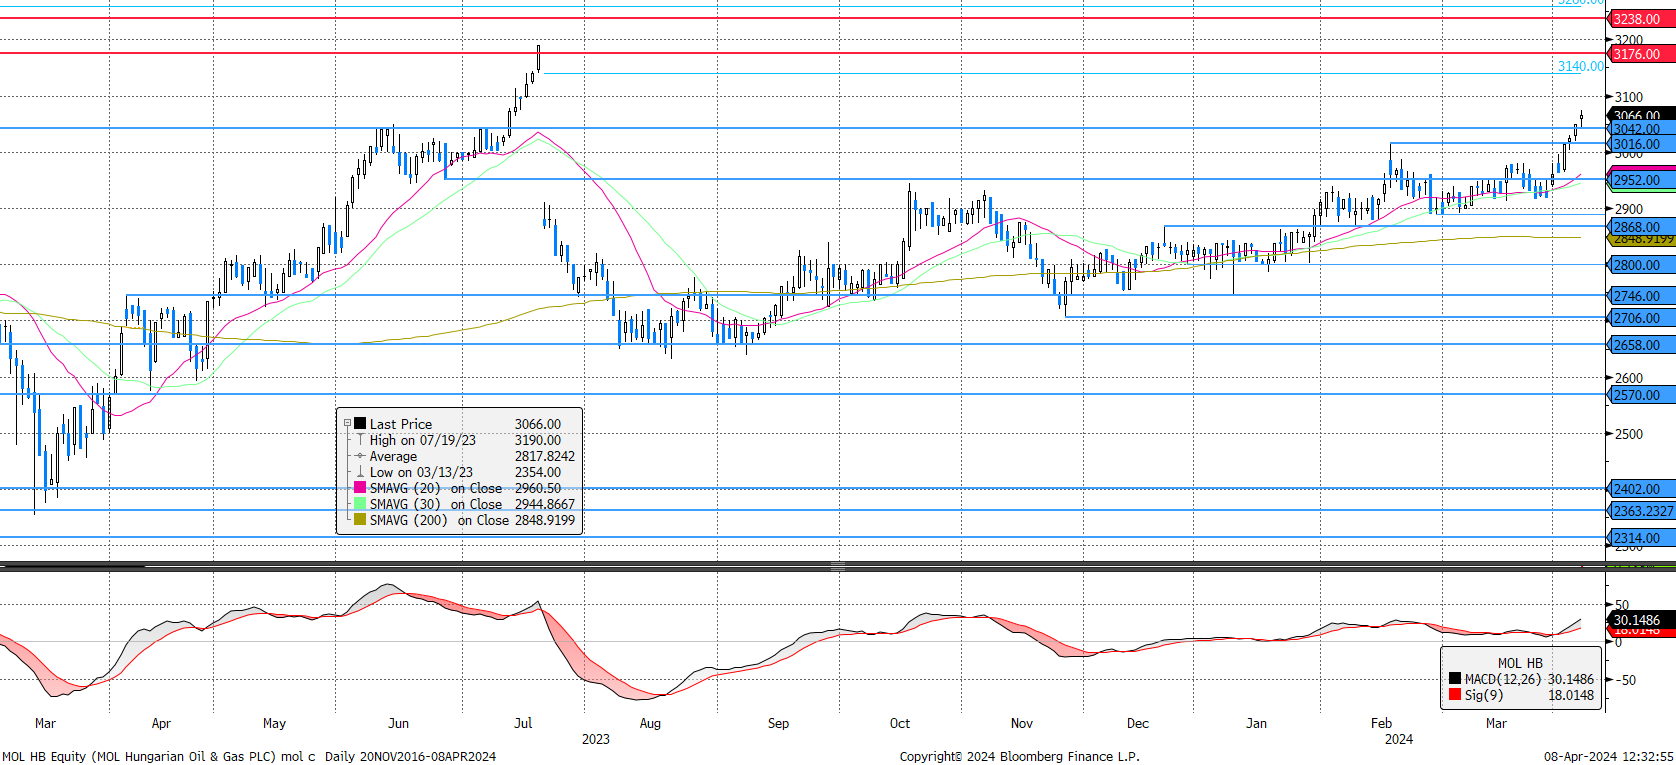This screenshot has width=1676, height=765.
Task: Click the red Sig(9) swatch
Action: [x=1455, y=695]
